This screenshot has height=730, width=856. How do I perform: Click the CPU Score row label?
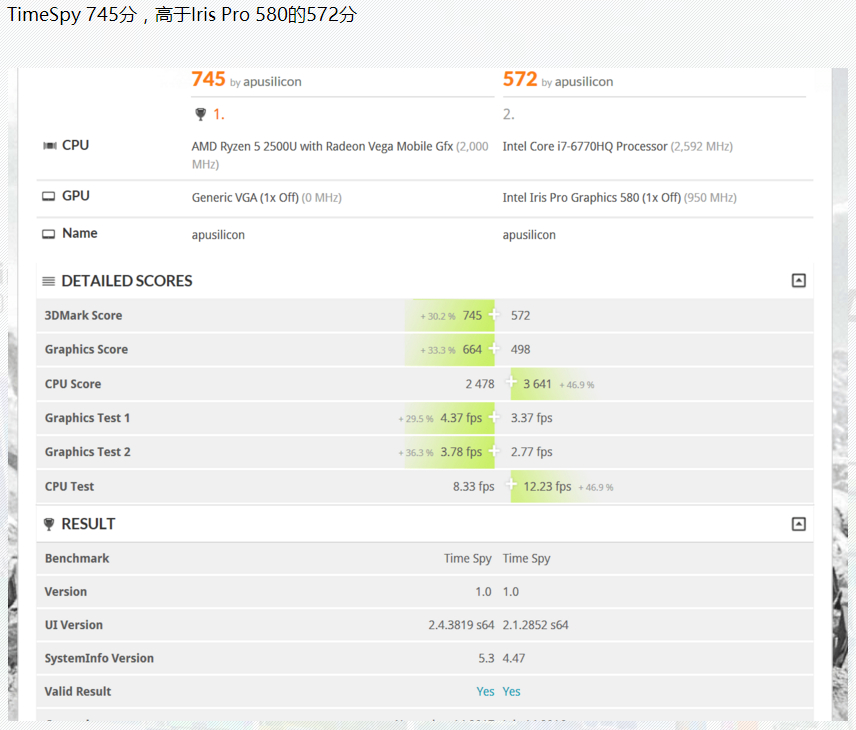(73, 384)
